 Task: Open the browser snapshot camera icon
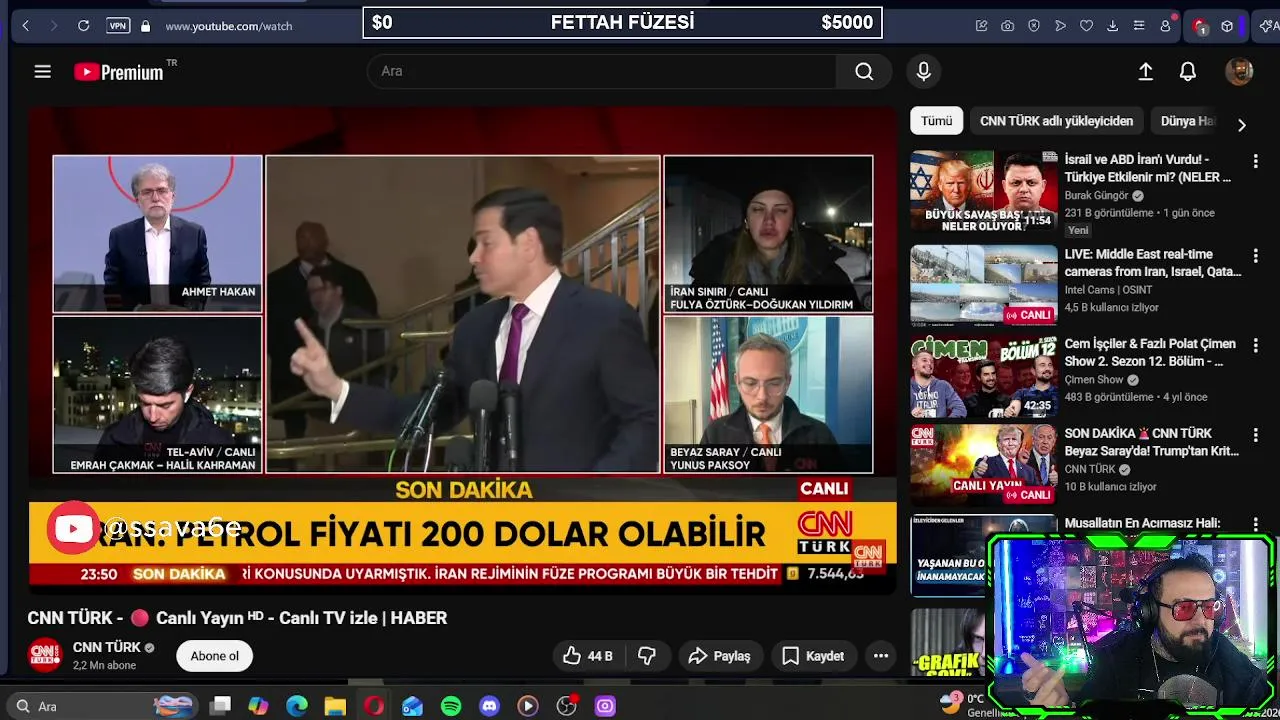1008,26
